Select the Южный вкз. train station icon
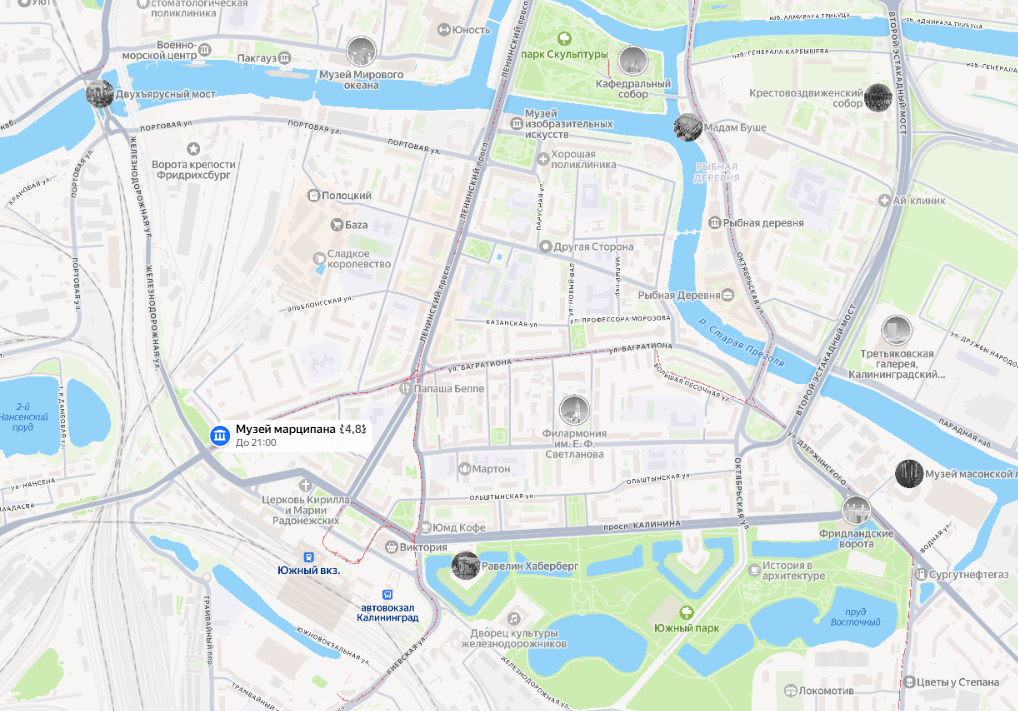 coord(308,557)
